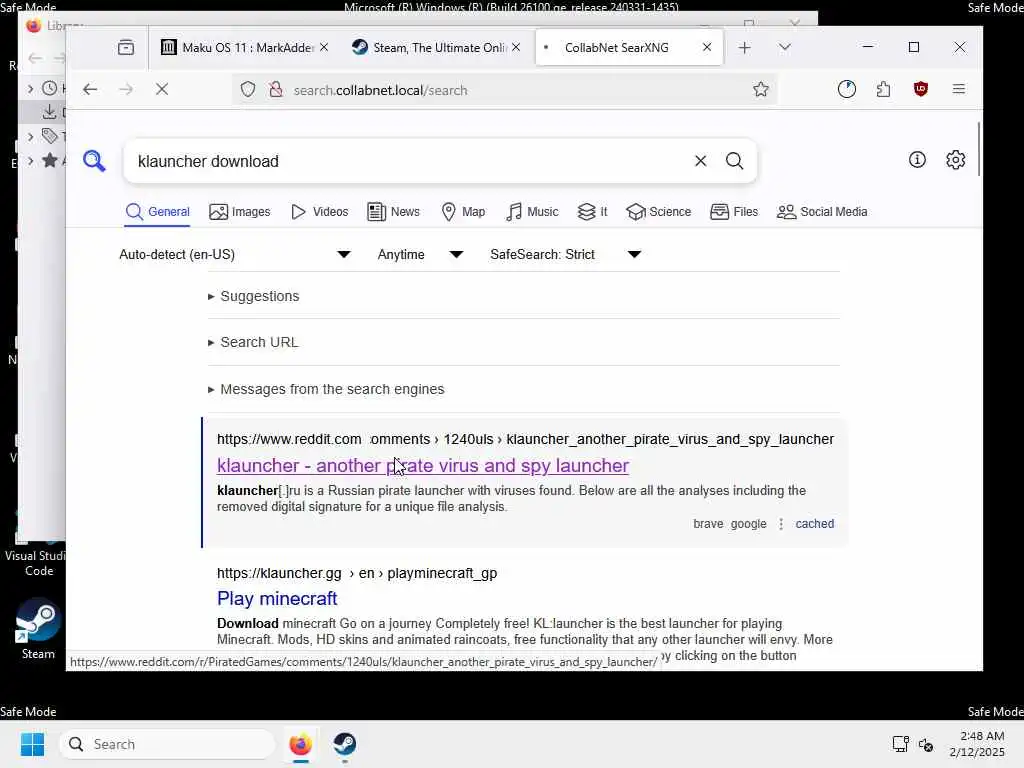Switch to Videos search category
Screen dimensions: 1024x768
[319, 212]
